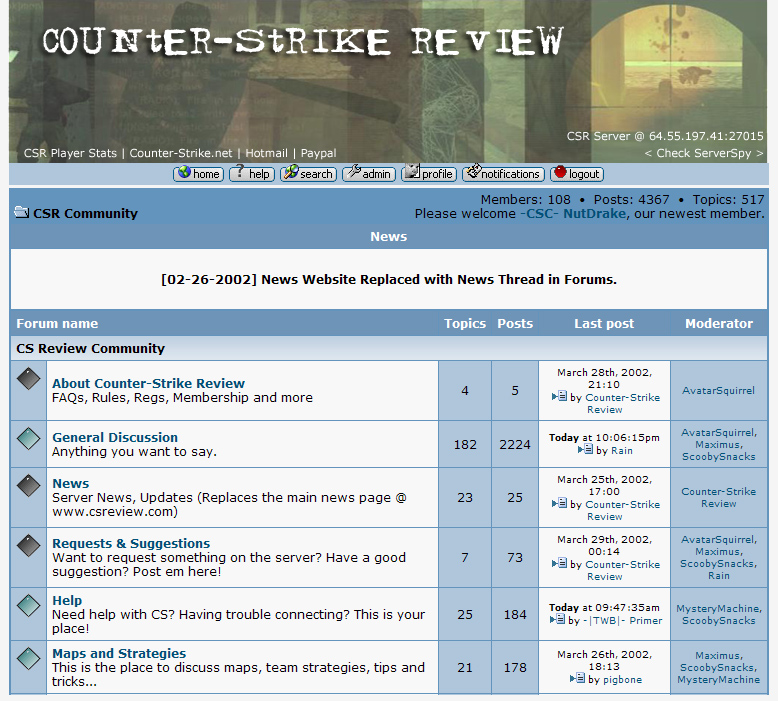
Task: Go to last post icon in Help row
Action: pyautogui.click(x=557, y=620)
